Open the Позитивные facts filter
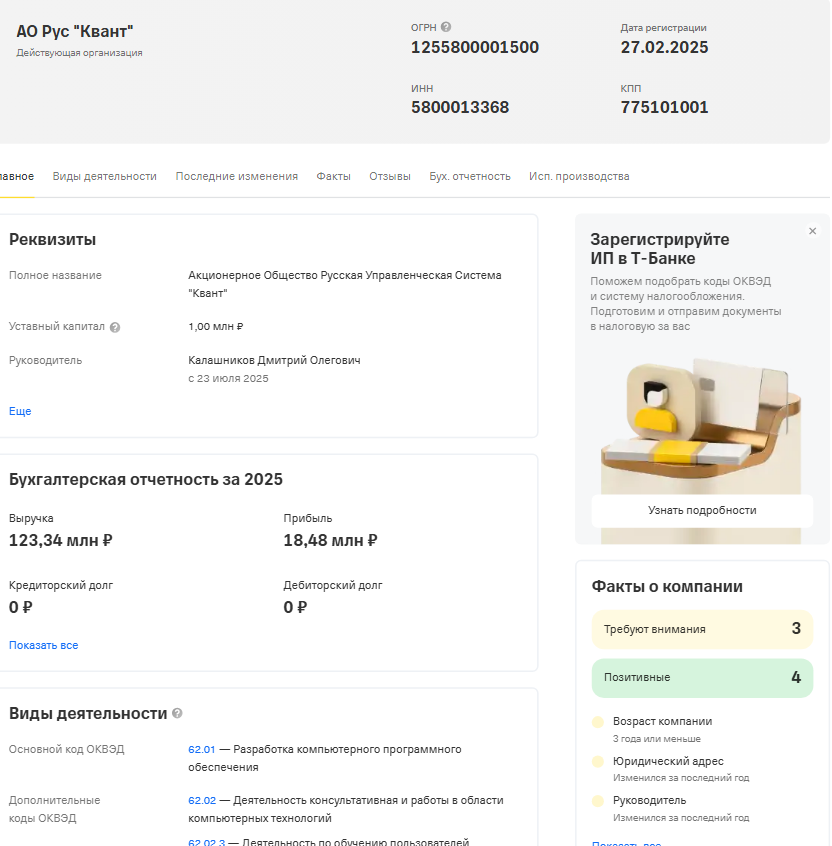The image size is (832, 846). point(702,678)
